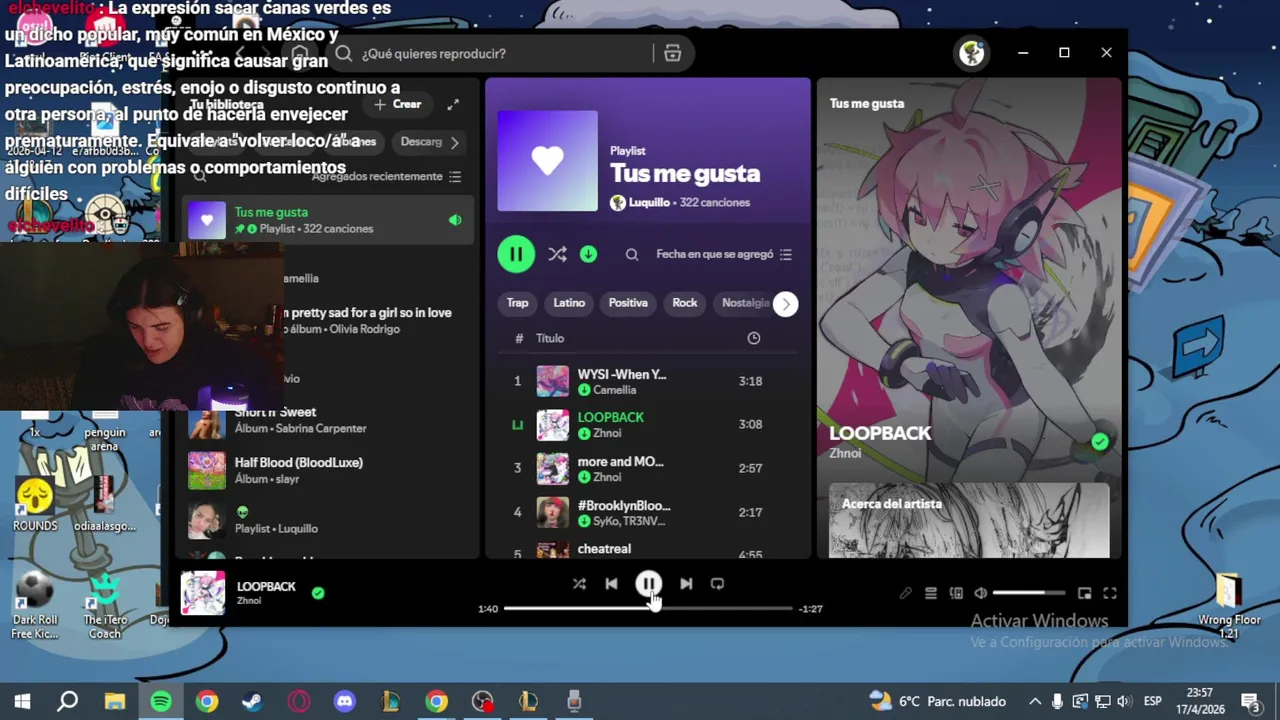Image resolution: width=1280 pixels, height=720 pixels.
Task: Click the Tus me gusta heart cover
Action: [548, 161]
